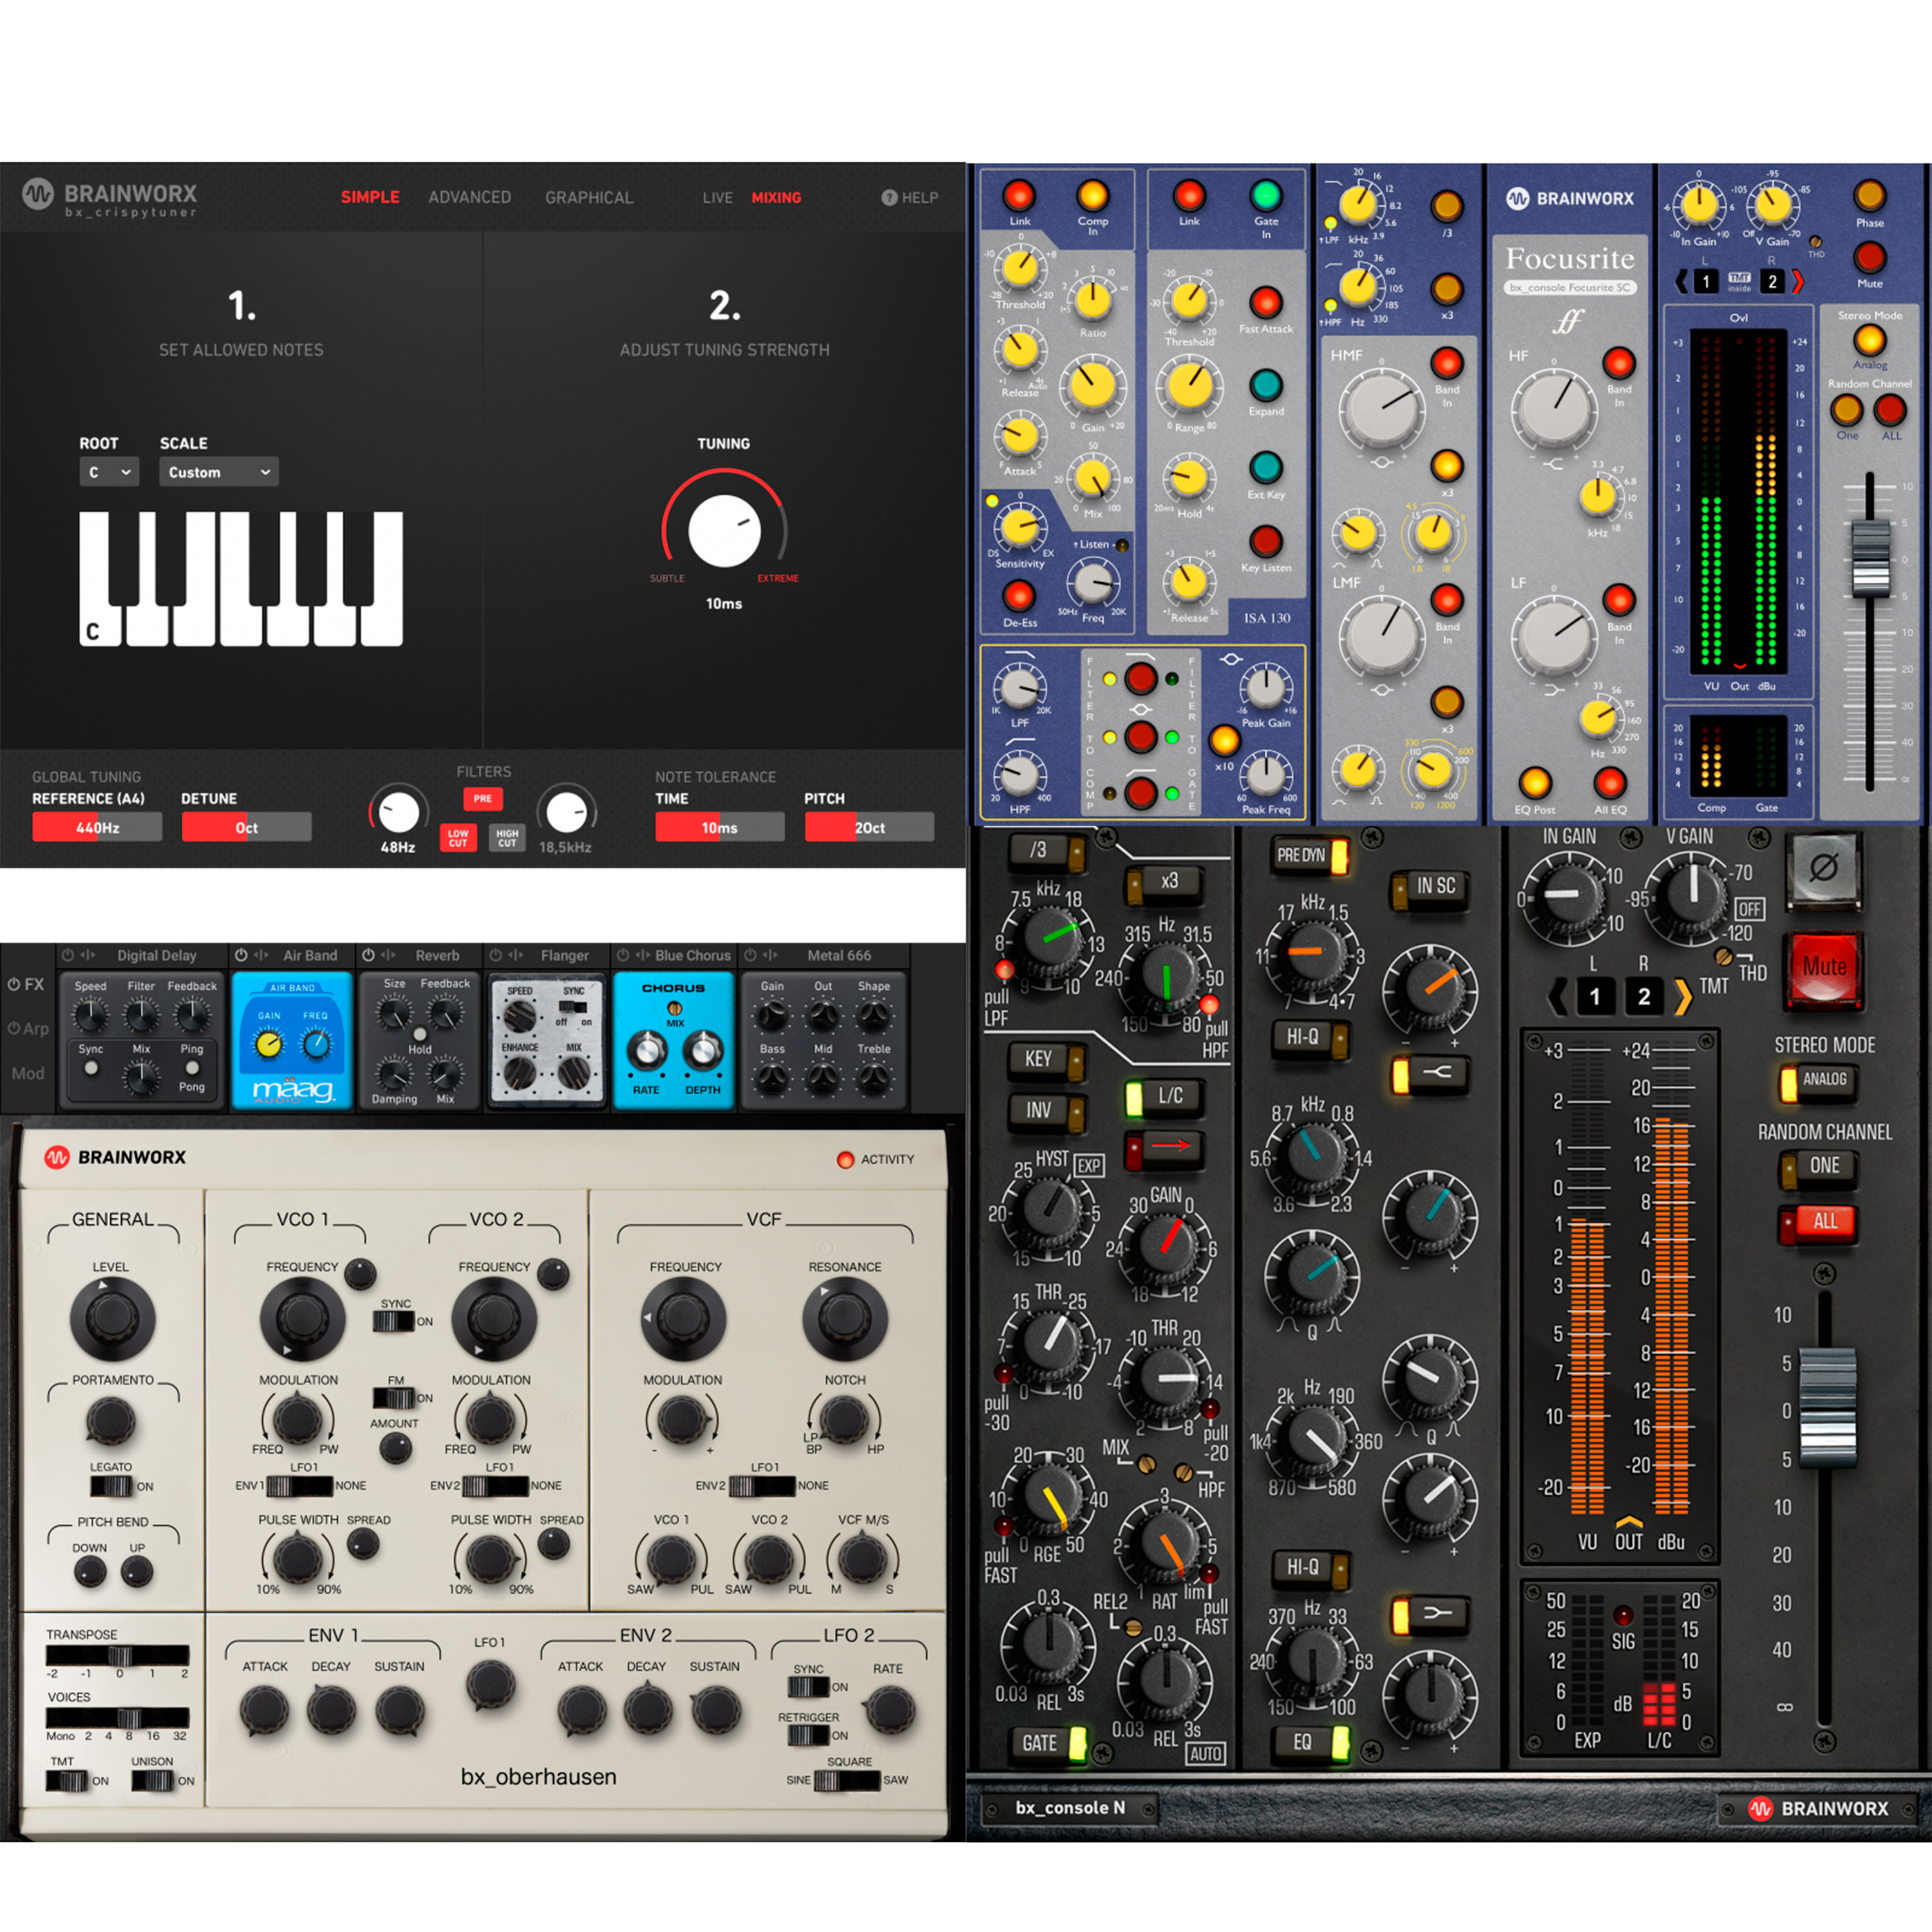Open Help via the question mark icon
Image resolution: width=1932 pixels, height=1932 pixels.
(x=890, y=198)
